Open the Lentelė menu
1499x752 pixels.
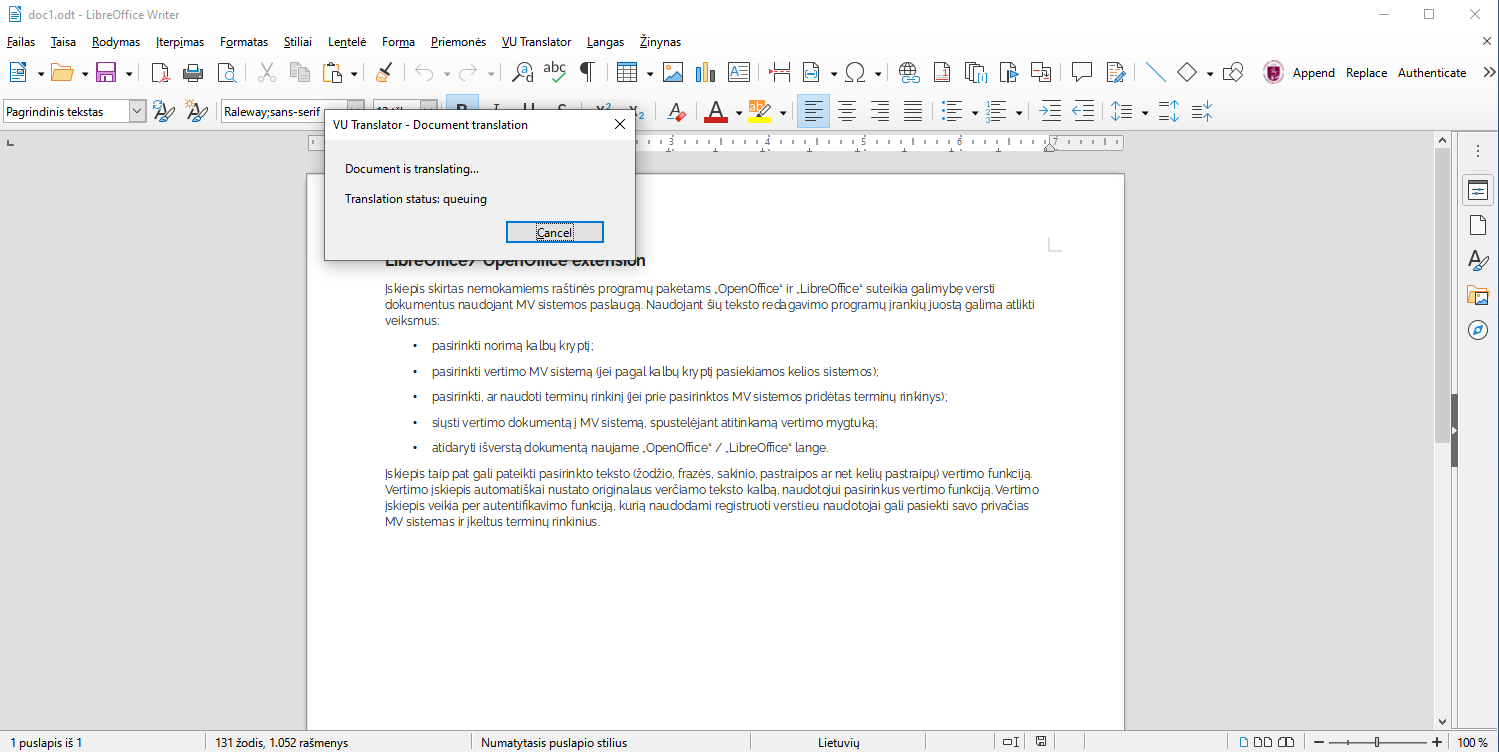[x=347, y=42]
